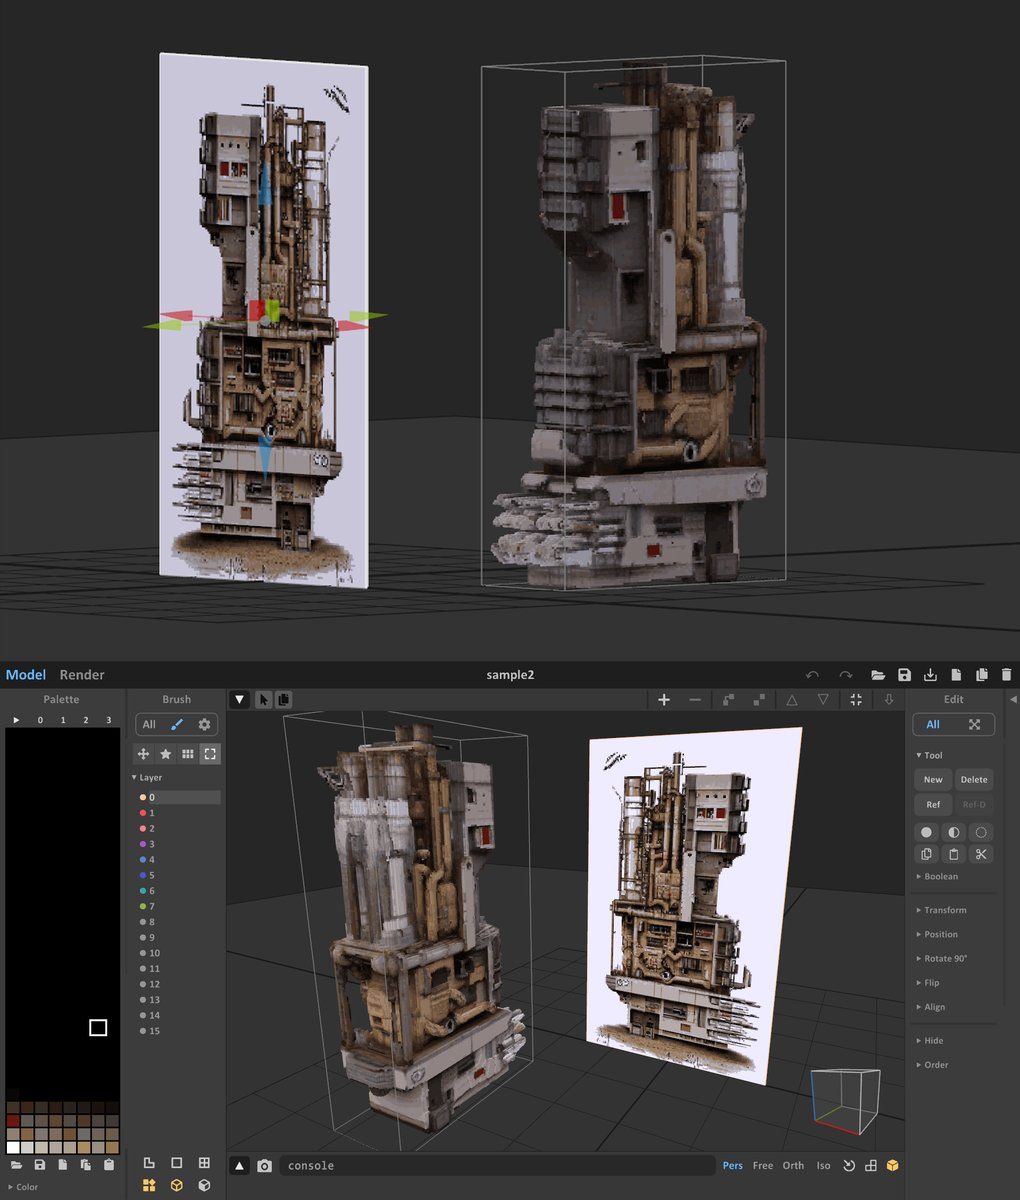Viewport: 1020px width, 1200px height.
Task: Select the star brush icon
Action: (165, 754)
